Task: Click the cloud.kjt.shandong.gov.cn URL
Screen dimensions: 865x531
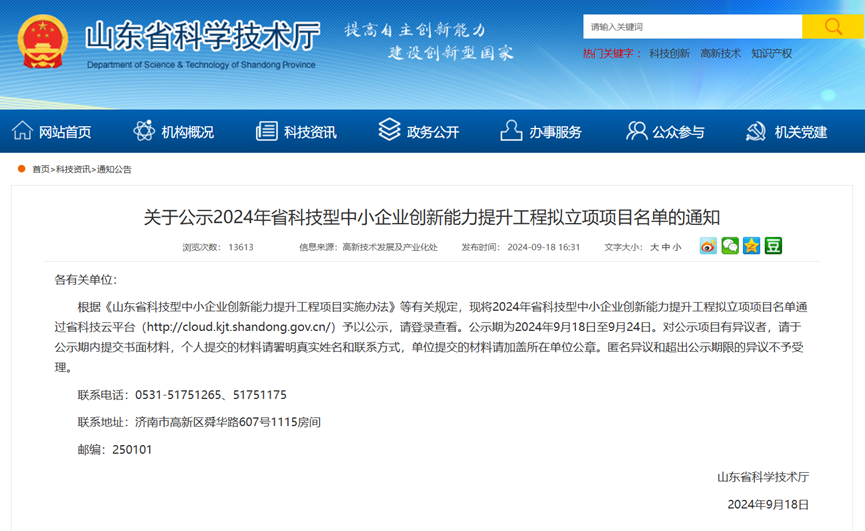Action: point(239,327)
